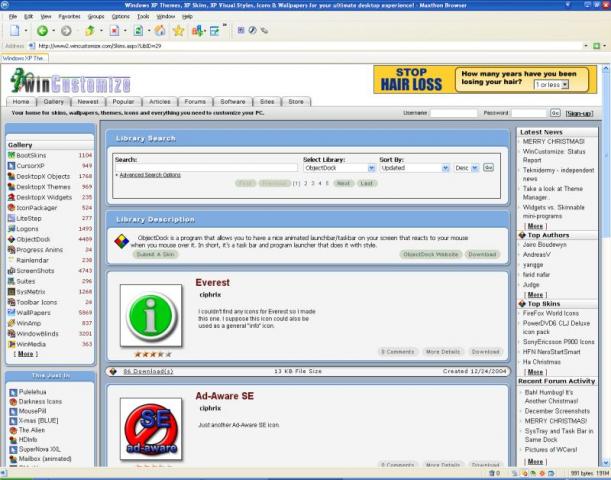The height and width of the screenshot is (480, 611).
Task: Click the Go button next to search sorting
Action: 488,168
